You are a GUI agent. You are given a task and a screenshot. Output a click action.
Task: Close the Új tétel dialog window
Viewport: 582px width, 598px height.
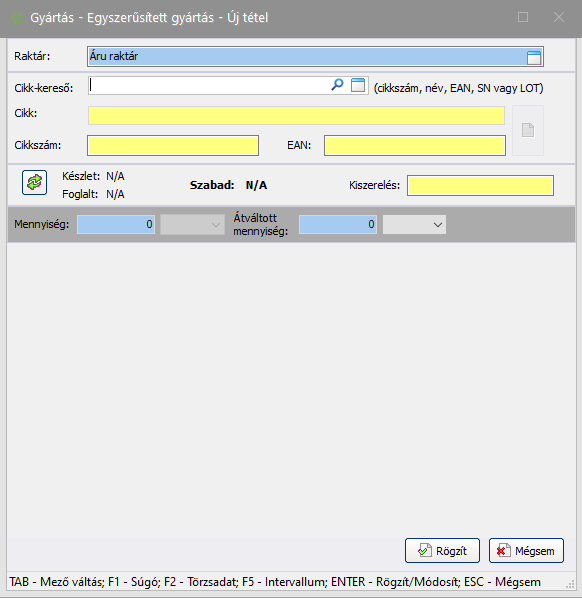[x=559, y=17]
